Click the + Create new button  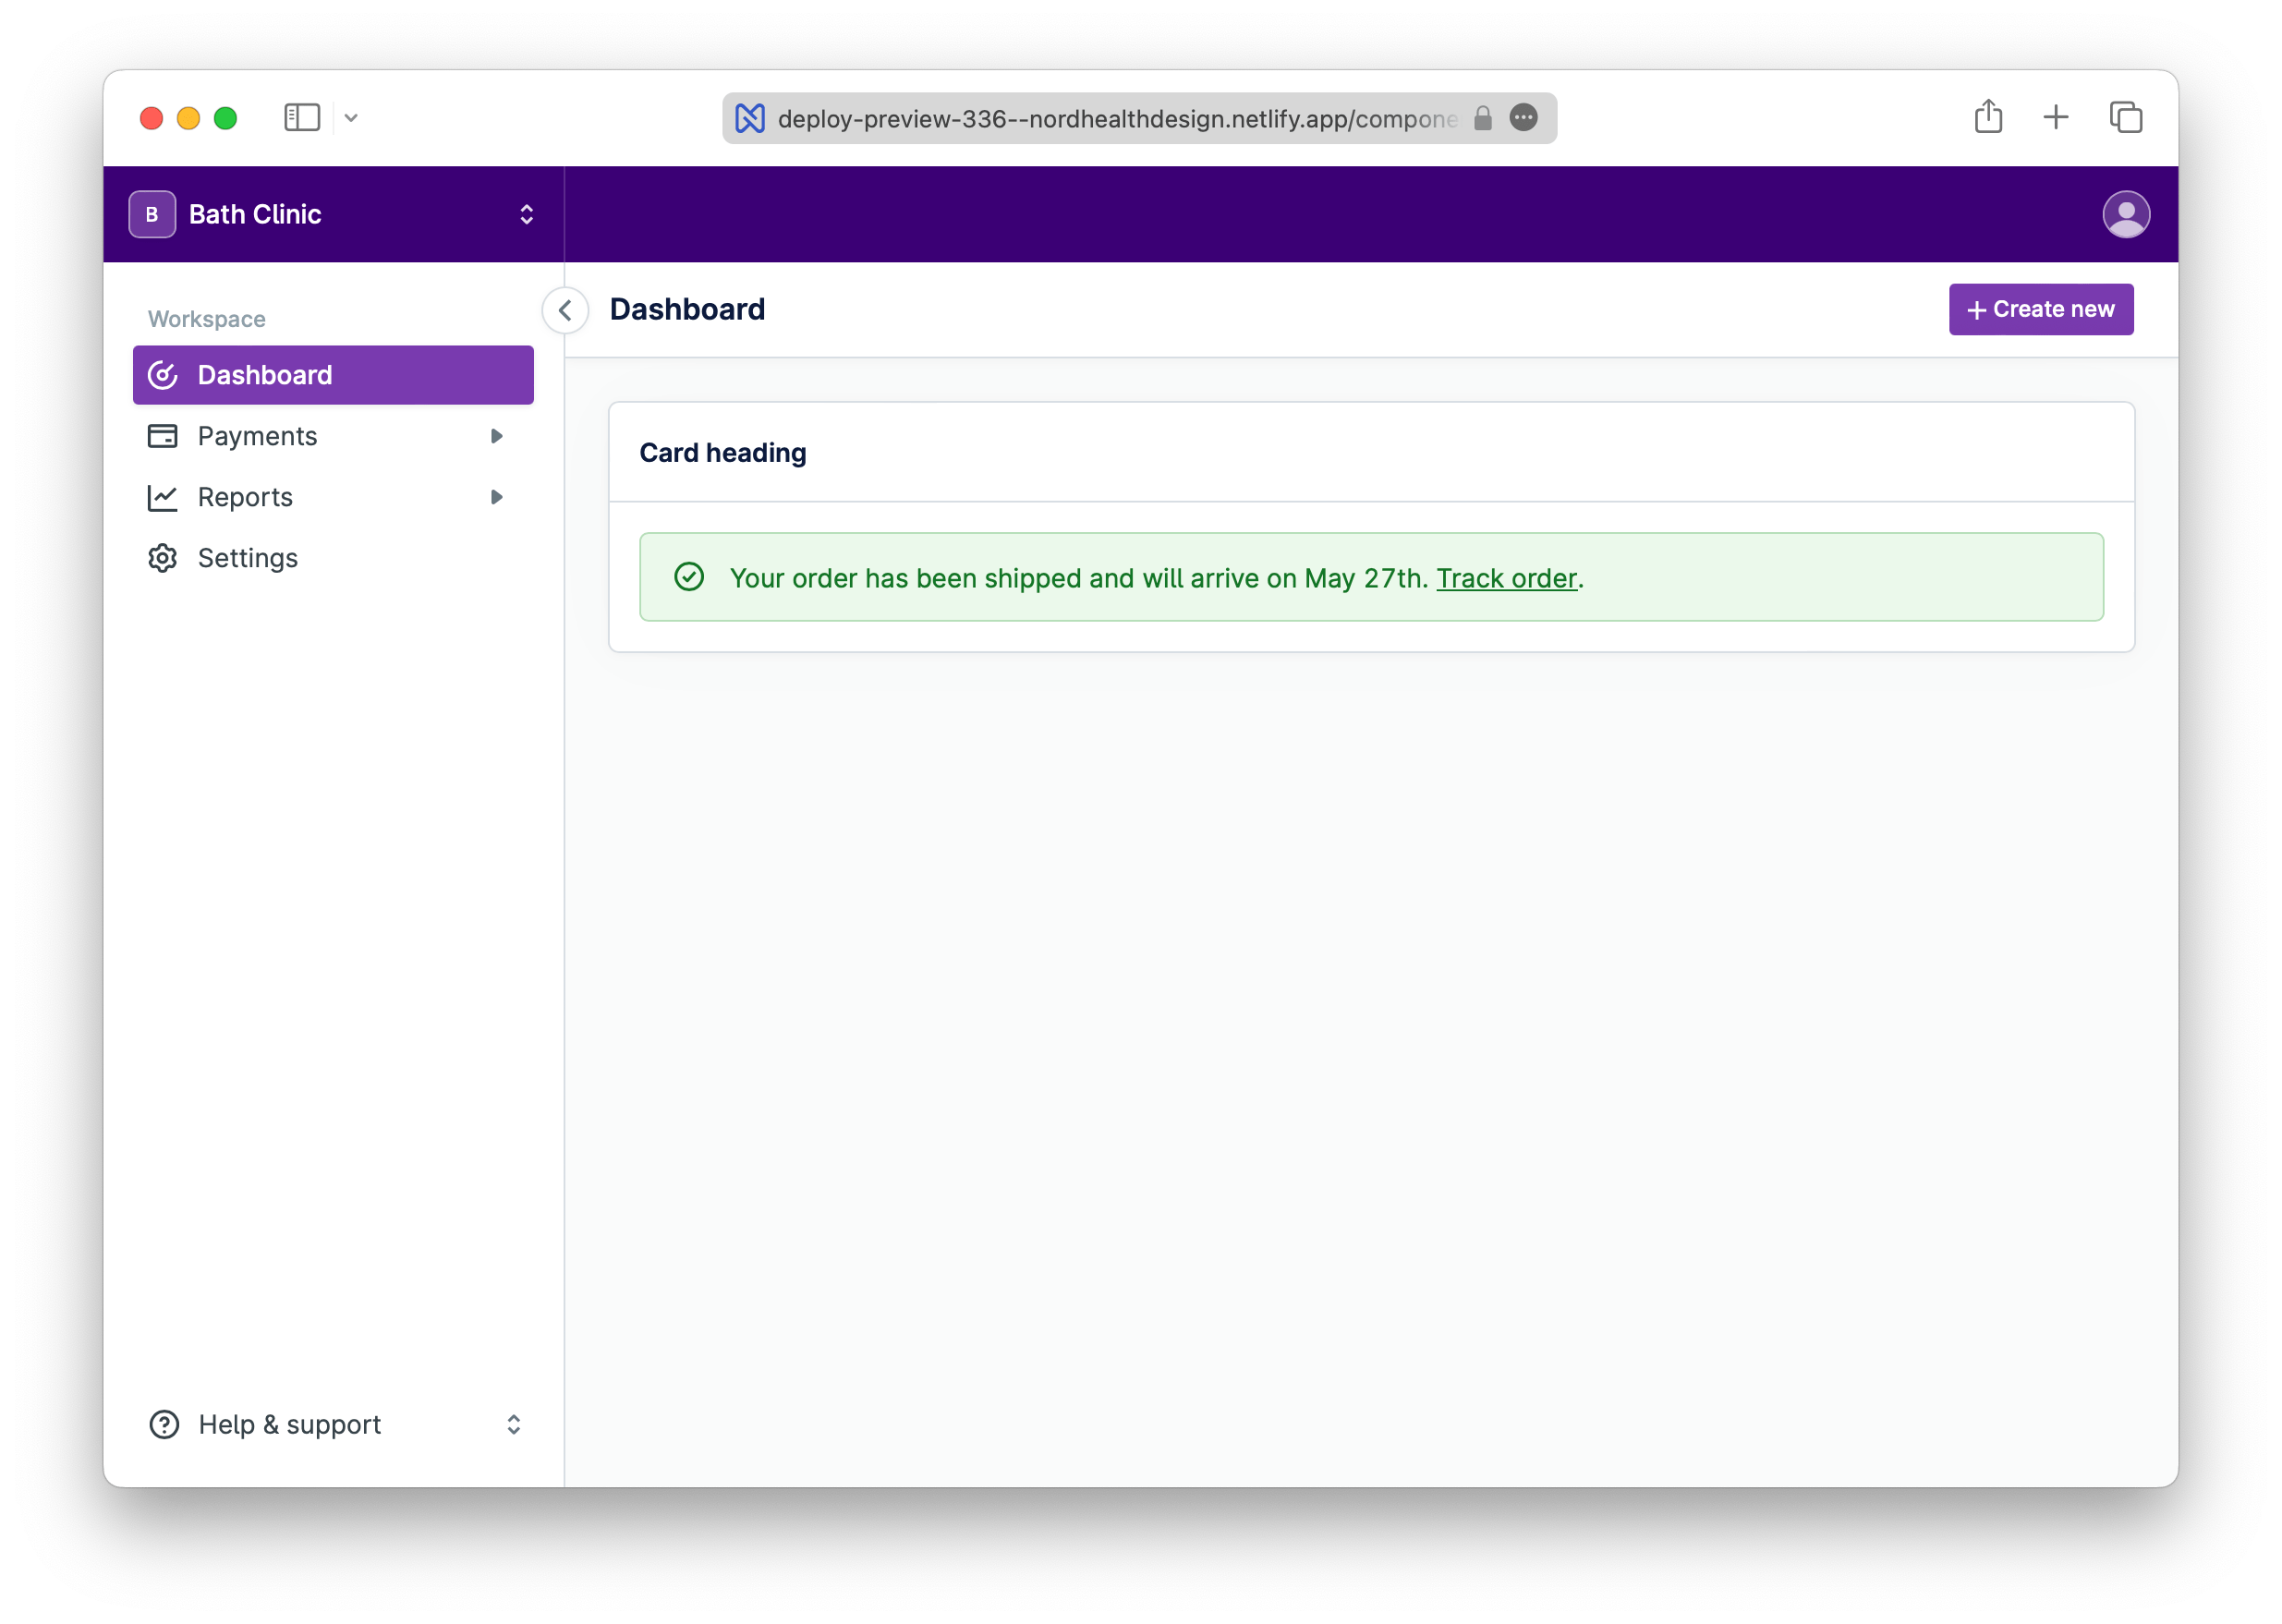(x=2041, y=309)
